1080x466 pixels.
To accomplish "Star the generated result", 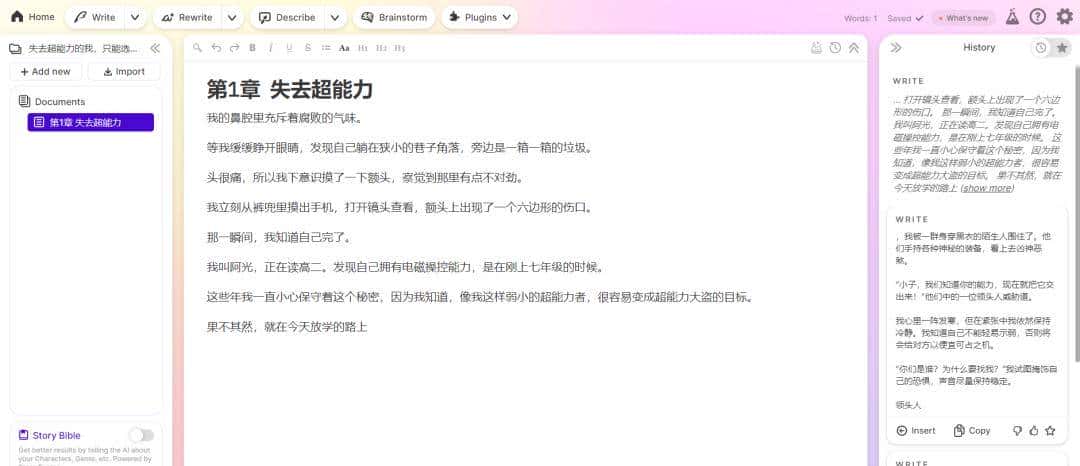I will pos(1050,430).
